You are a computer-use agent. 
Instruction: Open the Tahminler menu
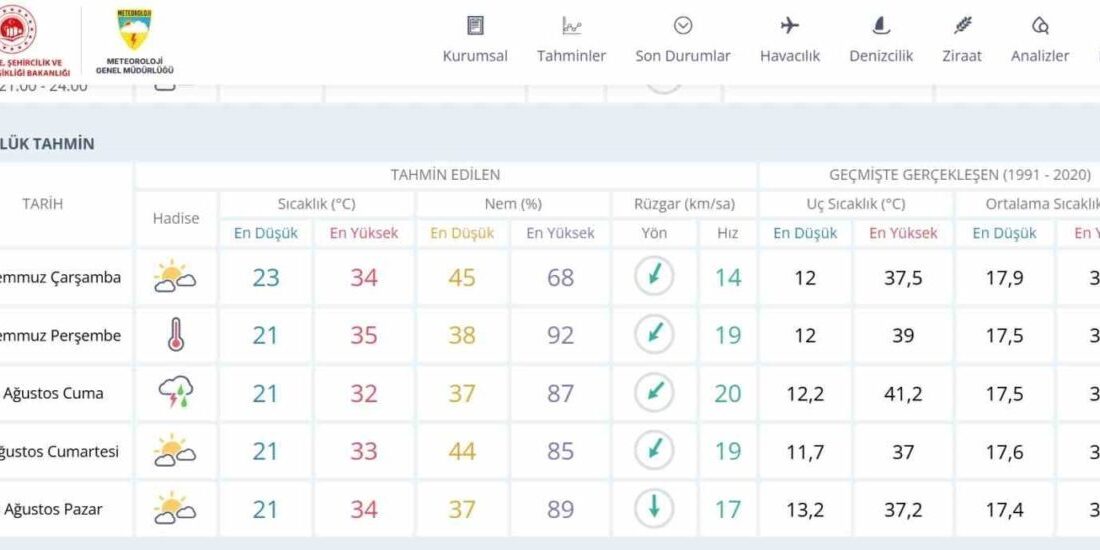(571, 56)
